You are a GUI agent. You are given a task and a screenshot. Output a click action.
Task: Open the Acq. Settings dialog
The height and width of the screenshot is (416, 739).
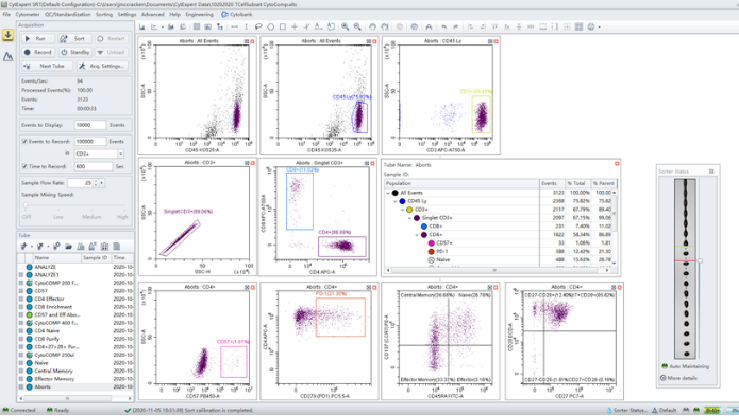tap(103, 66)
